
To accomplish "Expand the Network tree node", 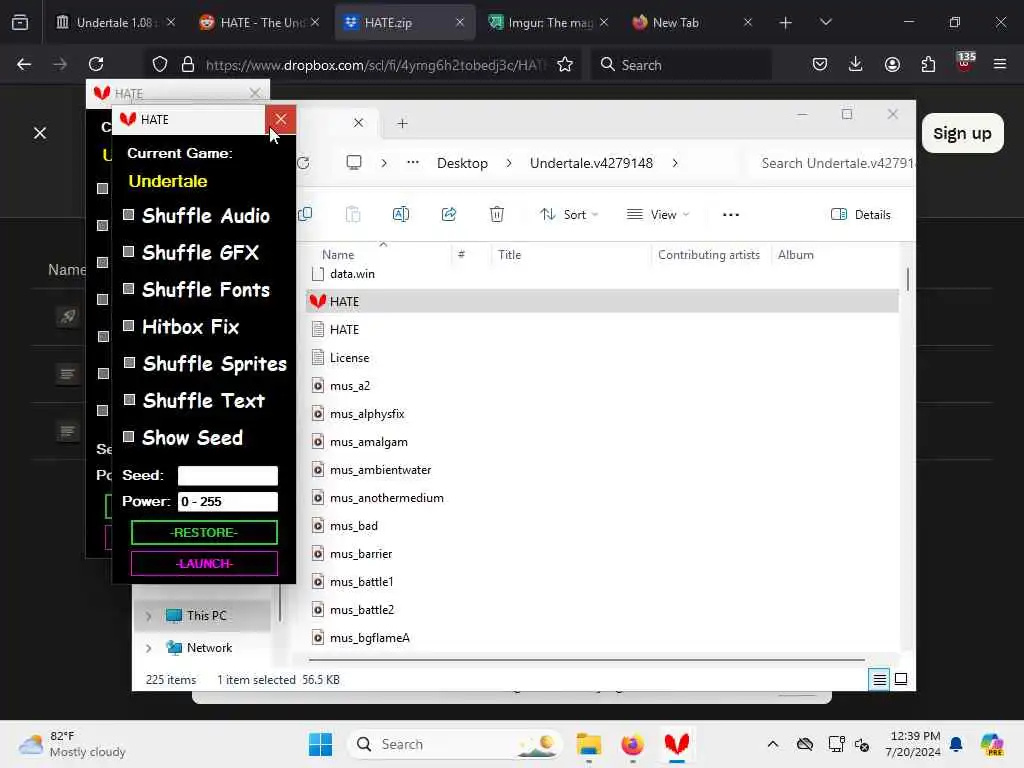I will (x=148, y=648).
